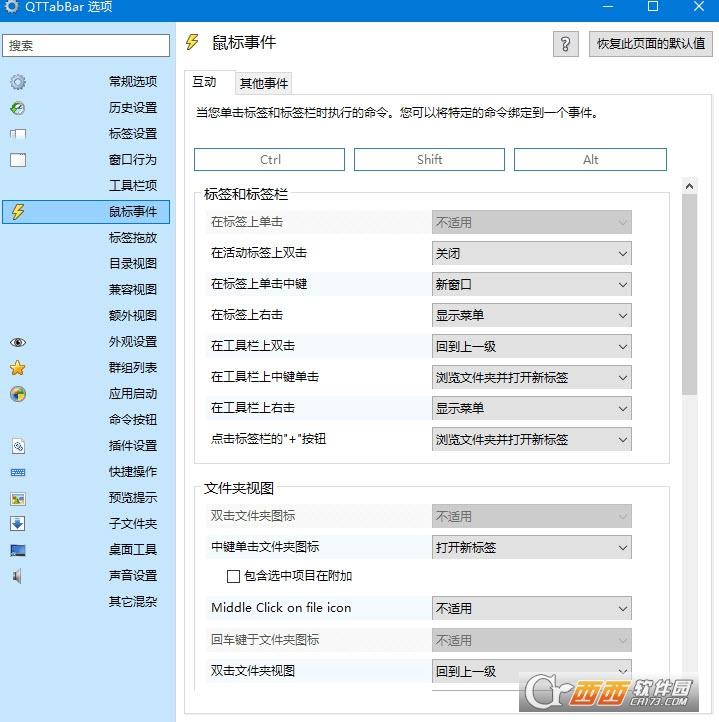719x722 pixels.
Task: Toggle the Ctrl modifier button
Action: 269,159
